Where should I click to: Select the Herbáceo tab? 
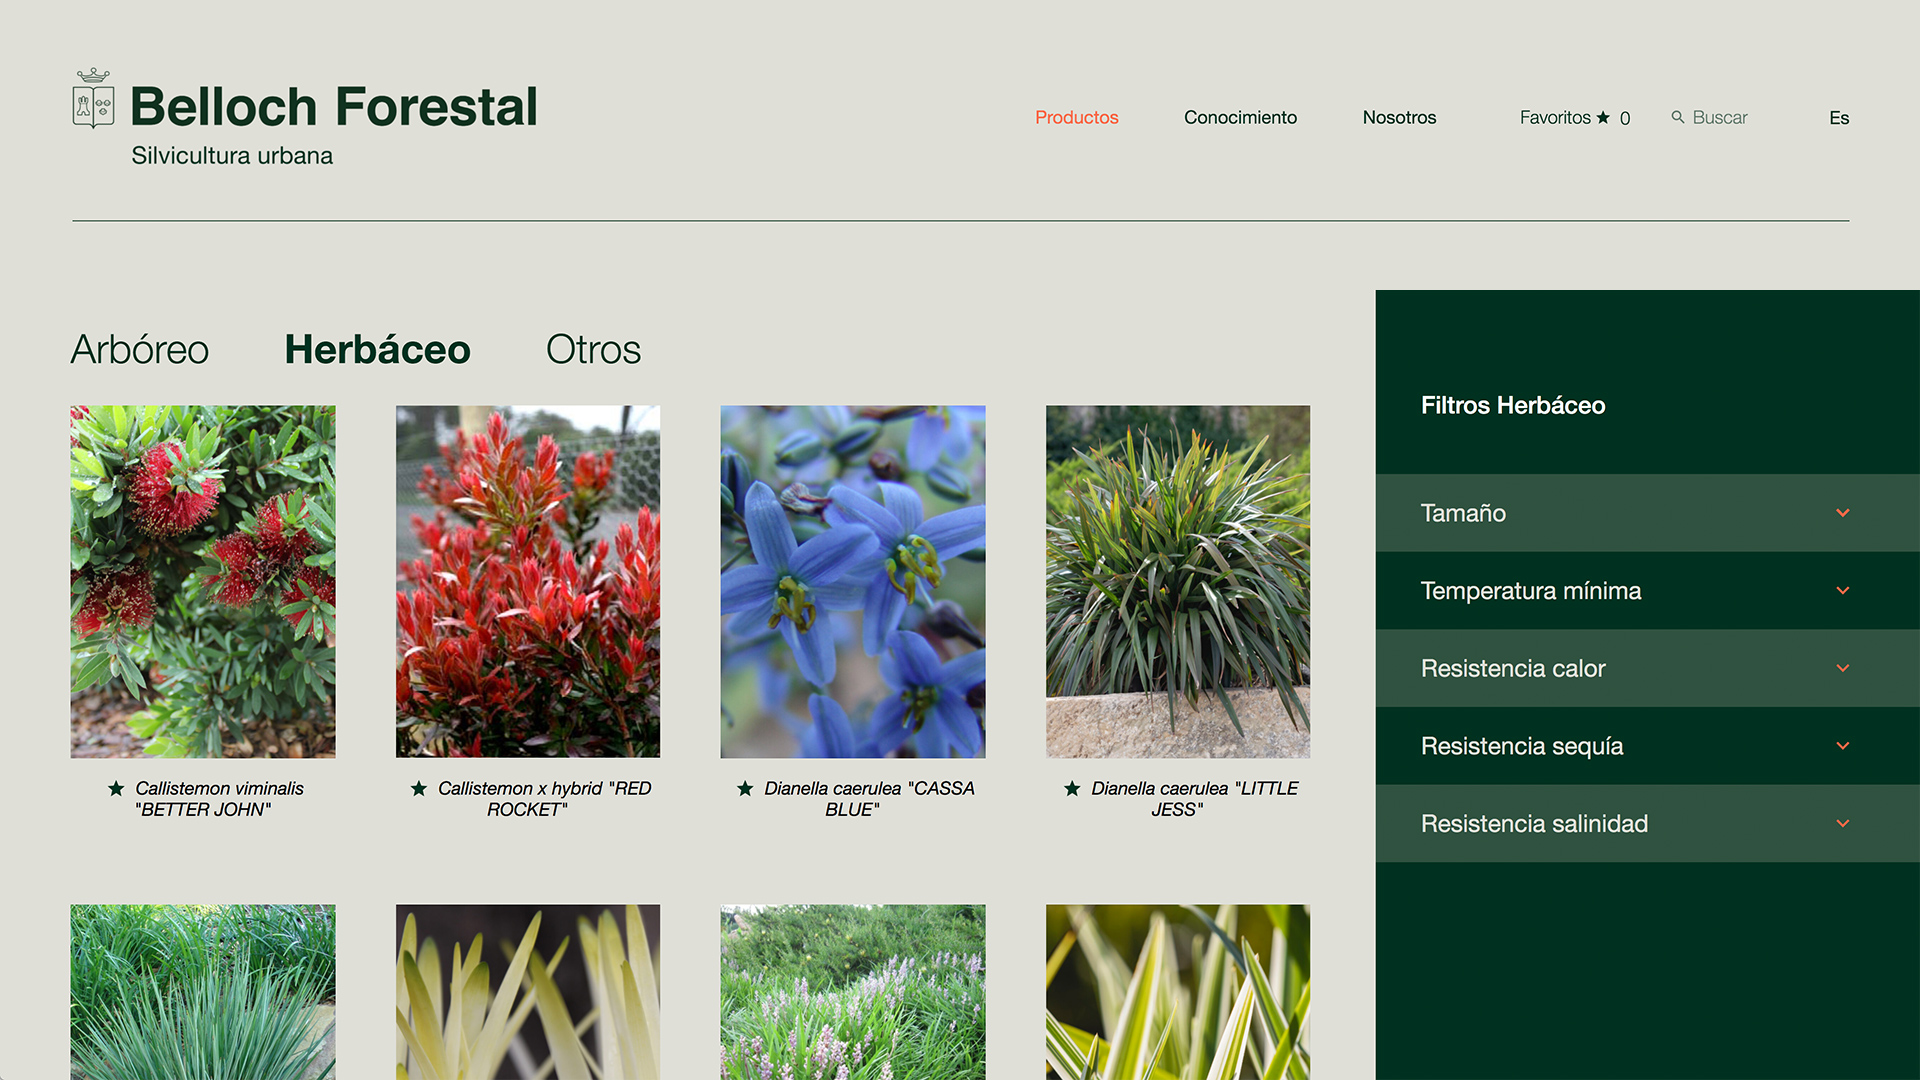pos(377,349)
